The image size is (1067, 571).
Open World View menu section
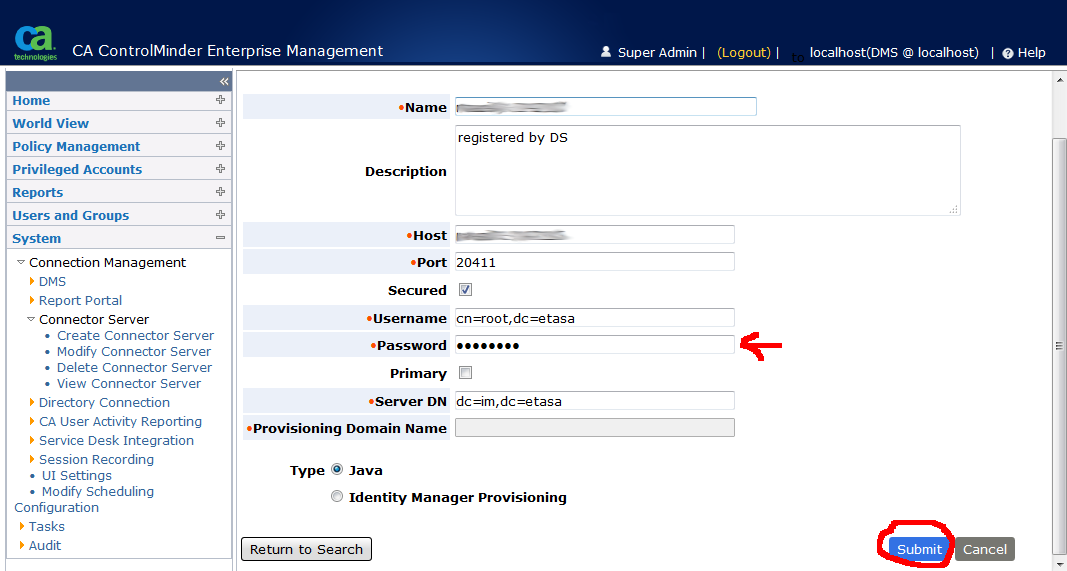click(x=50, y=123)
